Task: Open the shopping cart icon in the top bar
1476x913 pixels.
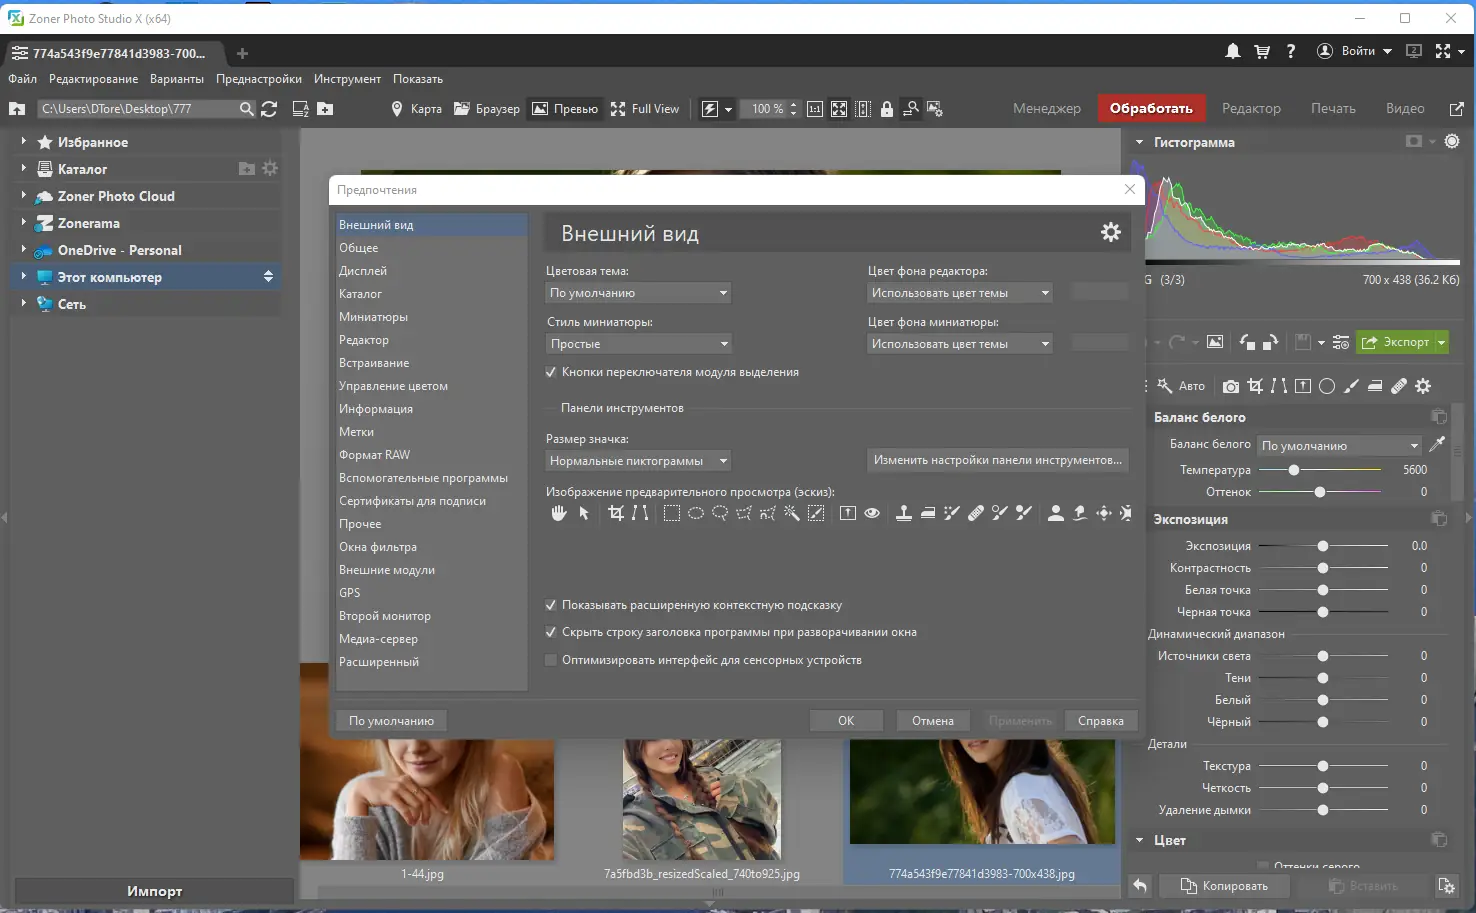Action: (1262, 51)
